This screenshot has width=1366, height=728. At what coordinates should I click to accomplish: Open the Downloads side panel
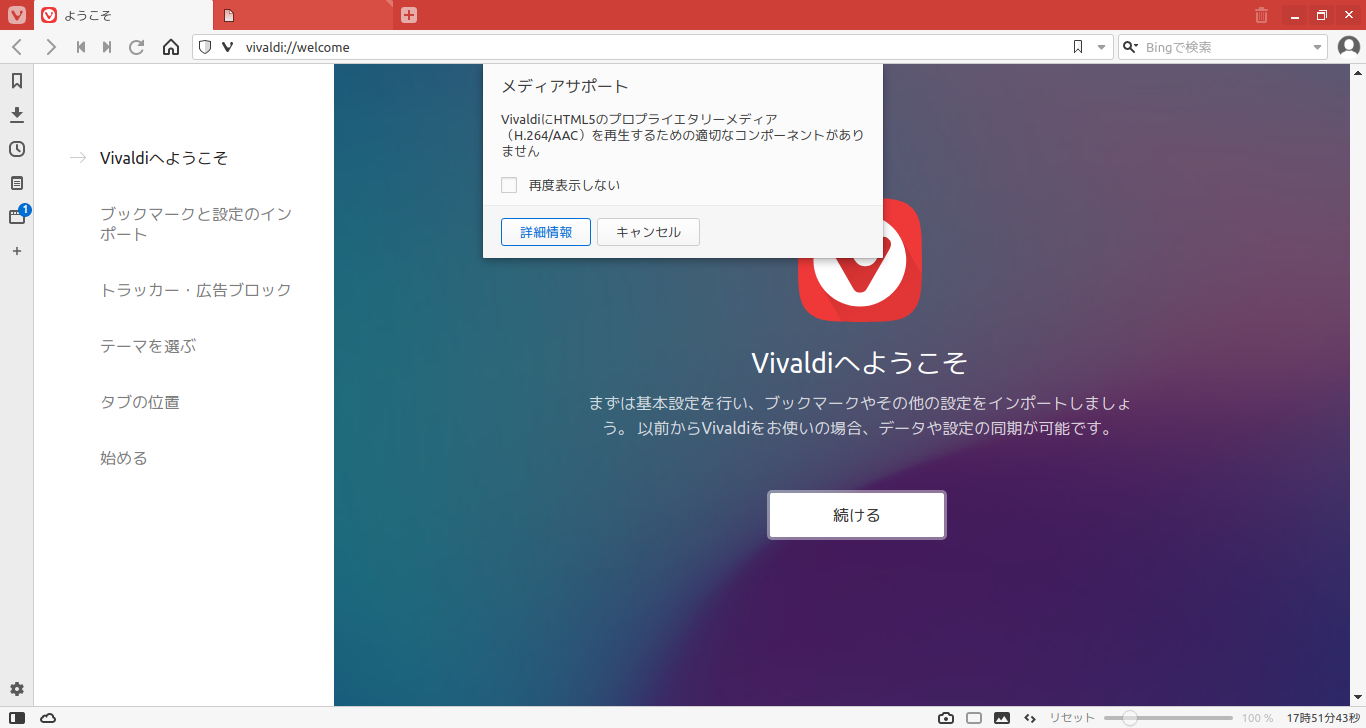coord(17,115)
